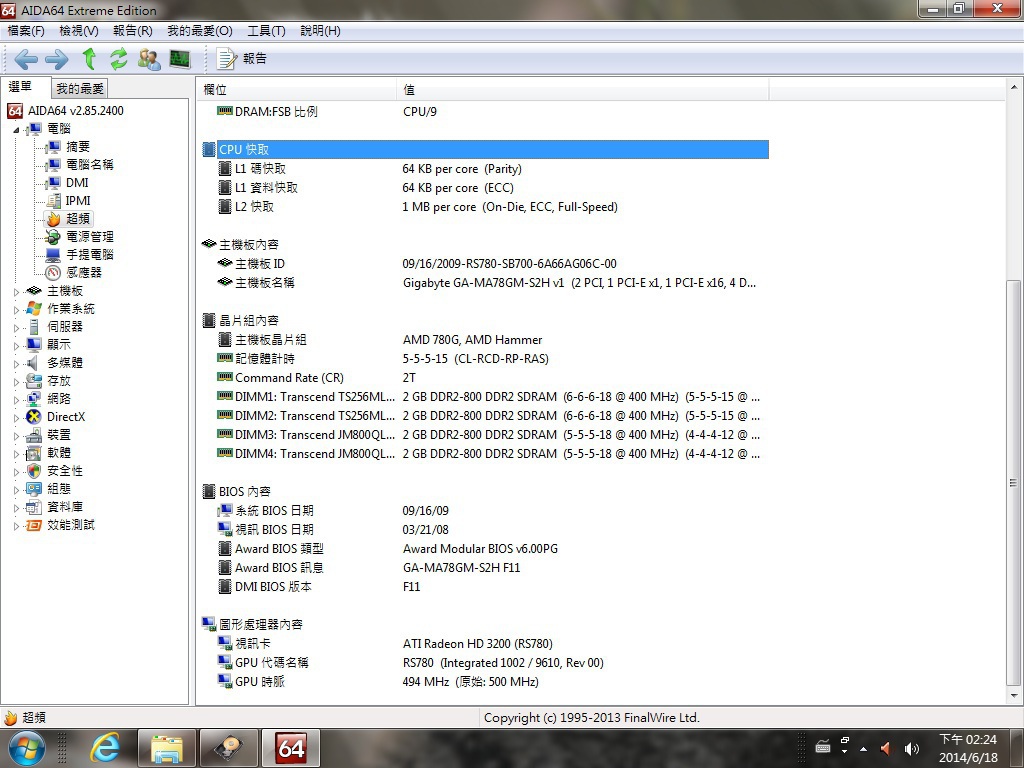The width and height of the screenshot is (1024, 768).
Task: Expand the 顯示 tree node
Action: tap(16, 345)
